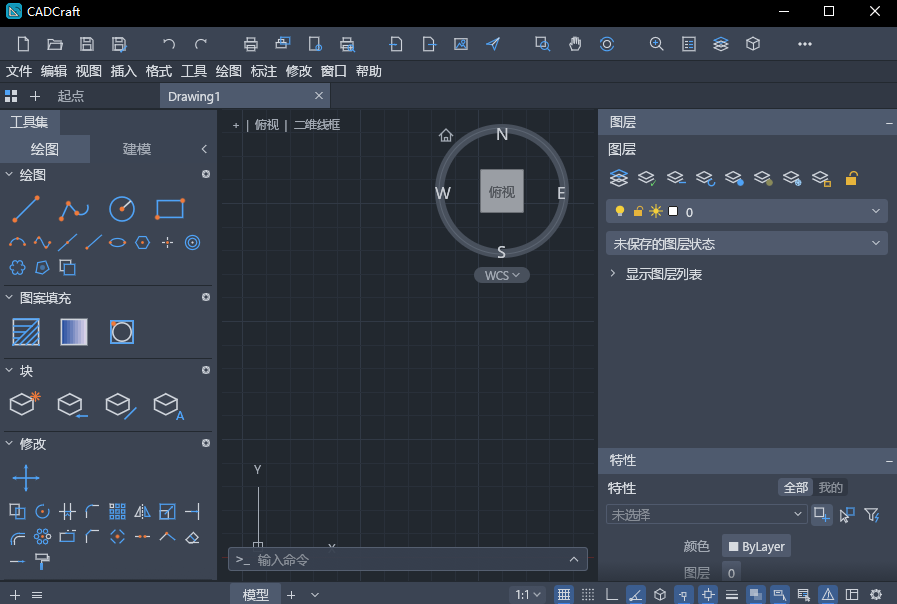This screenshot has height=604, width=897.
Task: Select the Rectangle tool
Action: pos(170,209)
